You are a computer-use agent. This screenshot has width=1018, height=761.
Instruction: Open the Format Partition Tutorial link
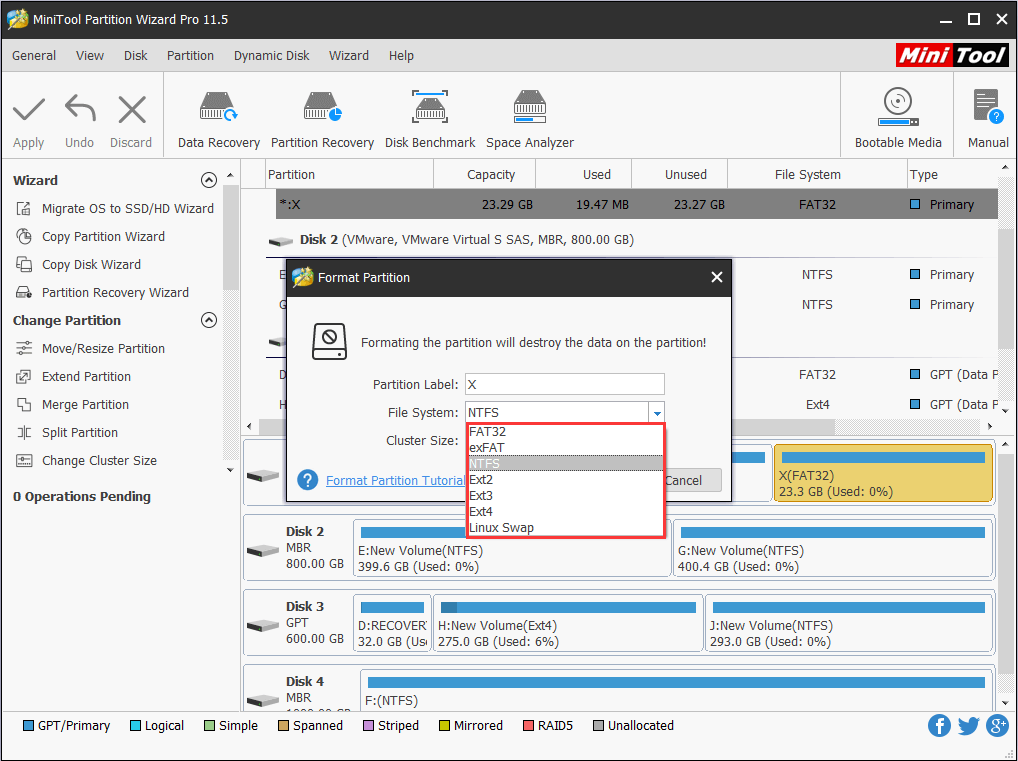coord(395,480)
